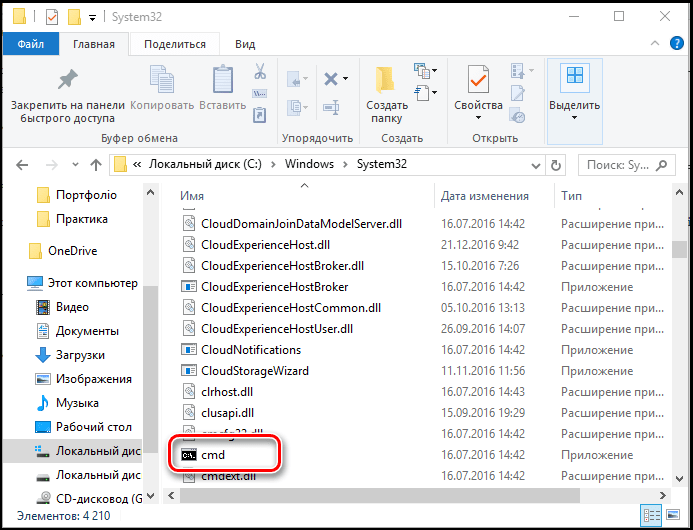Expand Выделить dropdown arrow
Image resolution: width=693 pixels, height=530 pixels.
click(574, 118)
